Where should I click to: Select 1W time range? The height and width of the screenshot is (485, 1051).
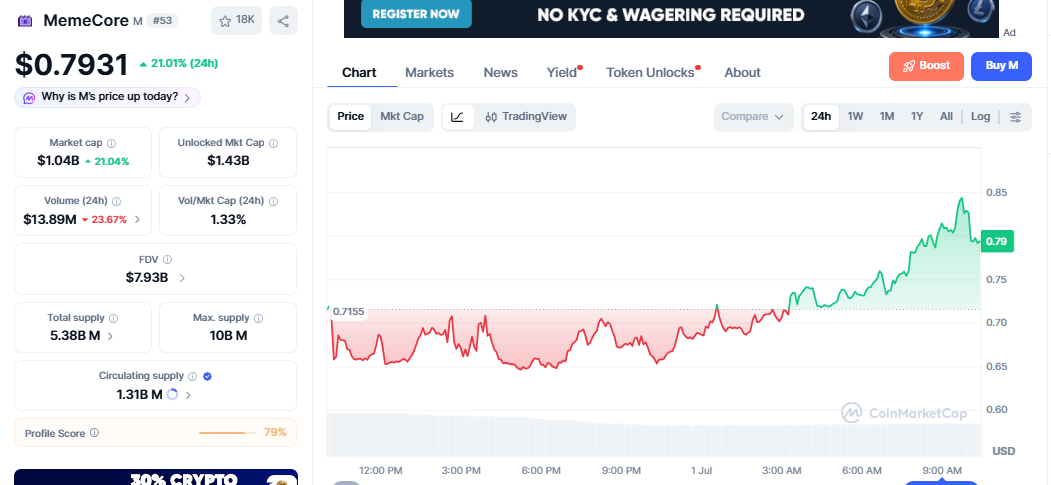[855, 117]
